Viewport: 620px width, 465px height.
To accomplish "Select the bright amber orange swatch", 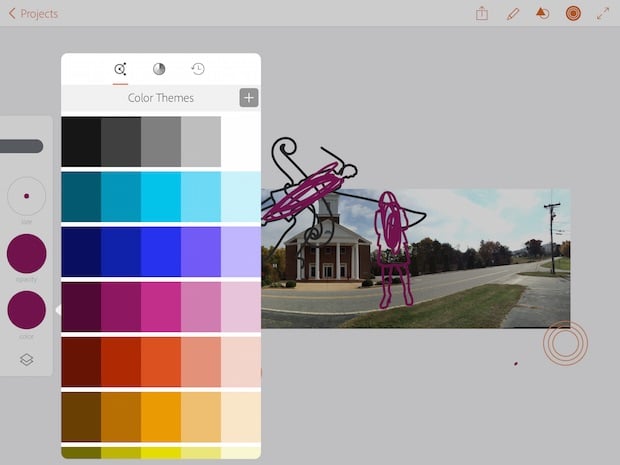I will tap(161, 417).
